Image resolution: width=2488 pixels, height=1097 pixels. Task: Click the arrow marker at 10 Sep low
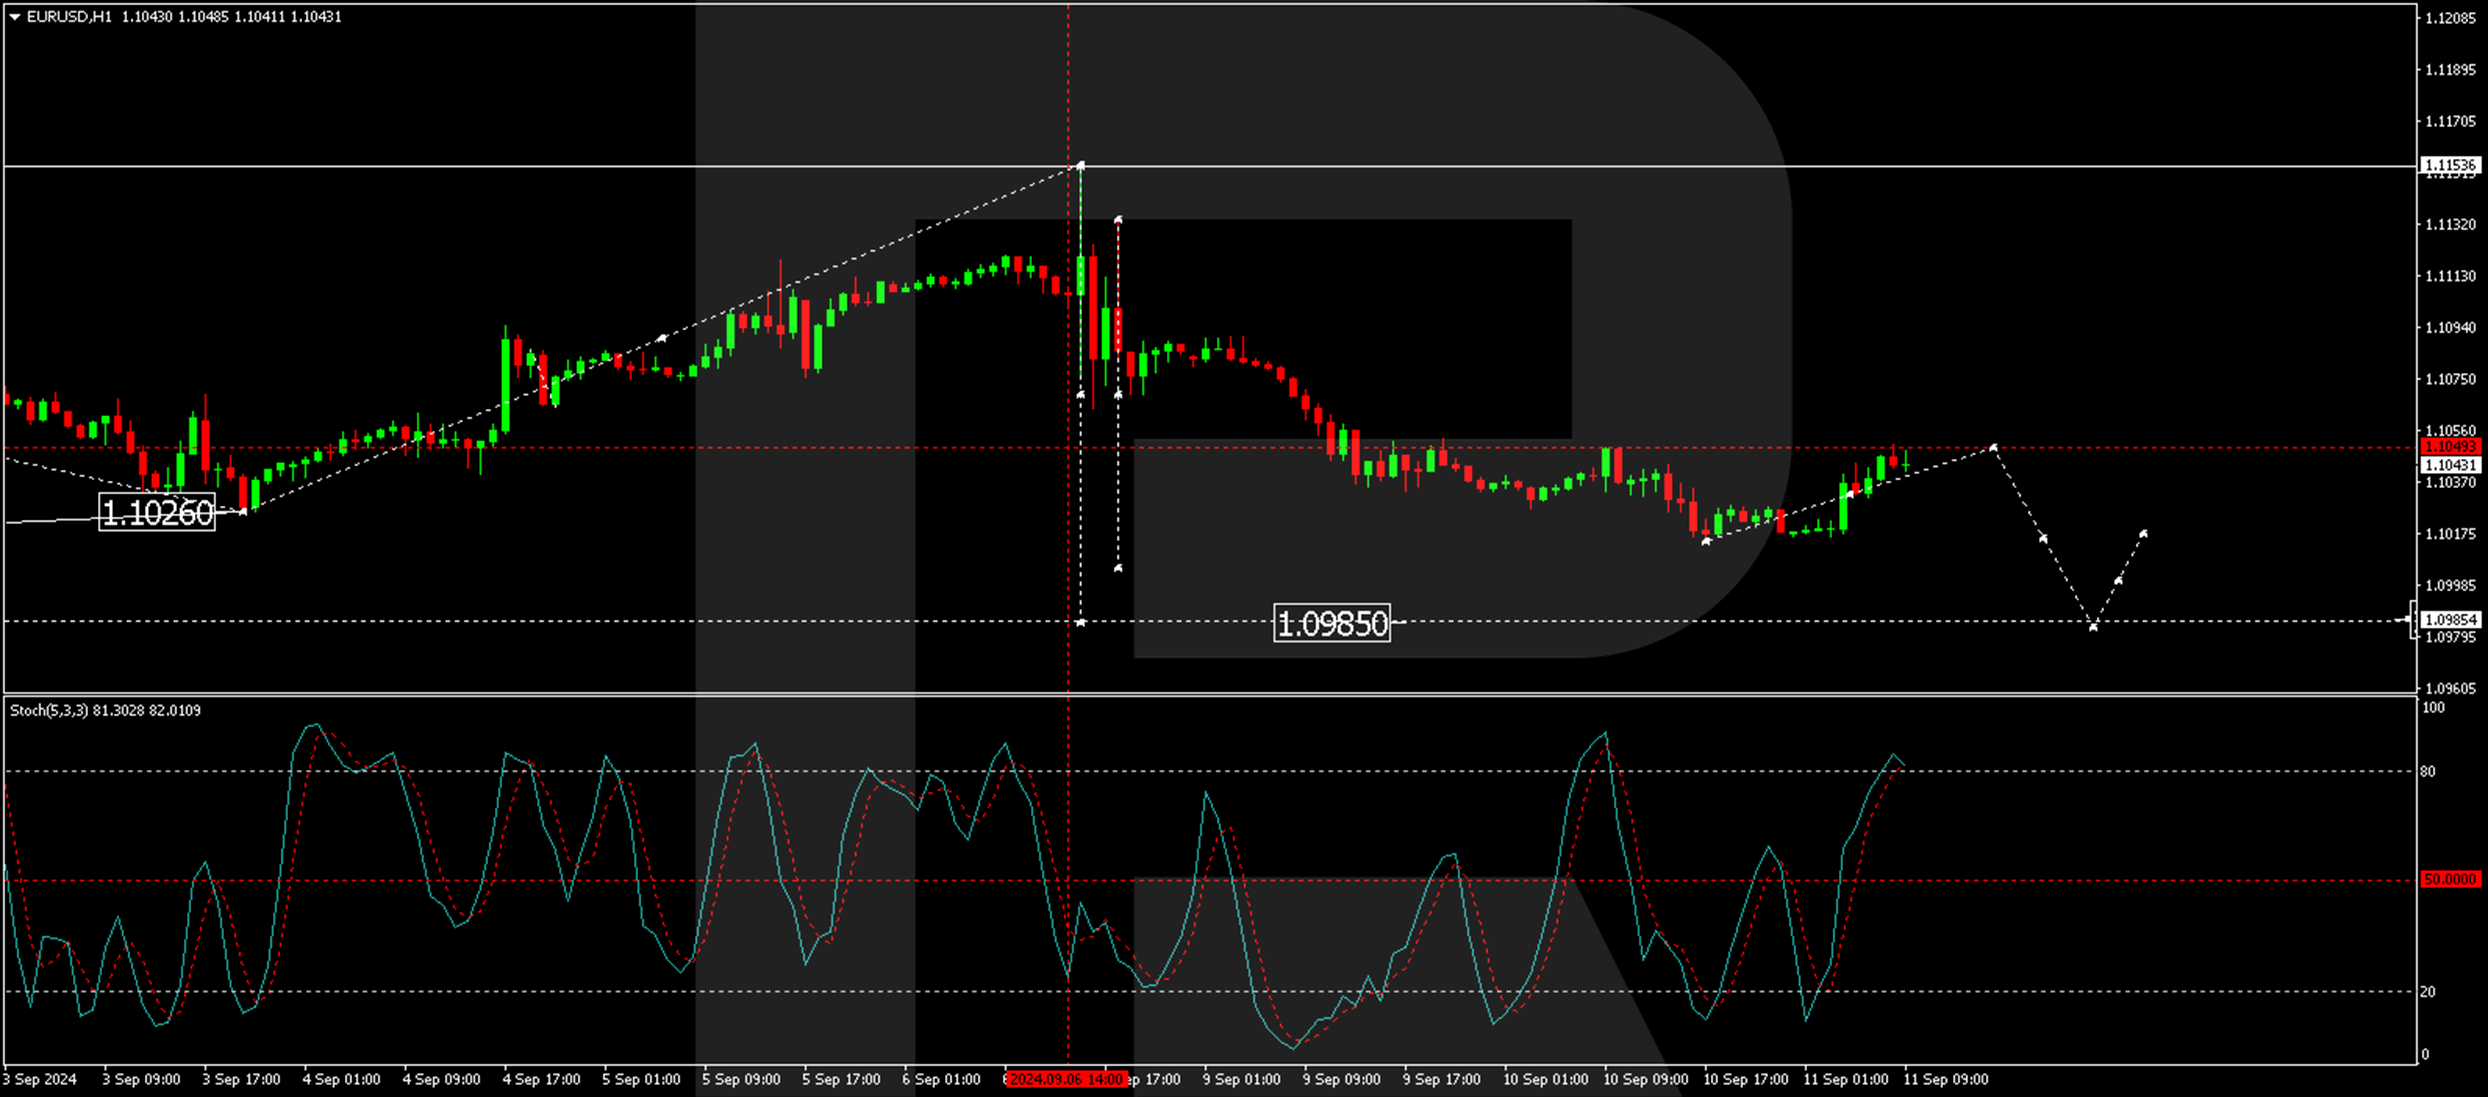pyautogui.click(x=1706, y=541)
